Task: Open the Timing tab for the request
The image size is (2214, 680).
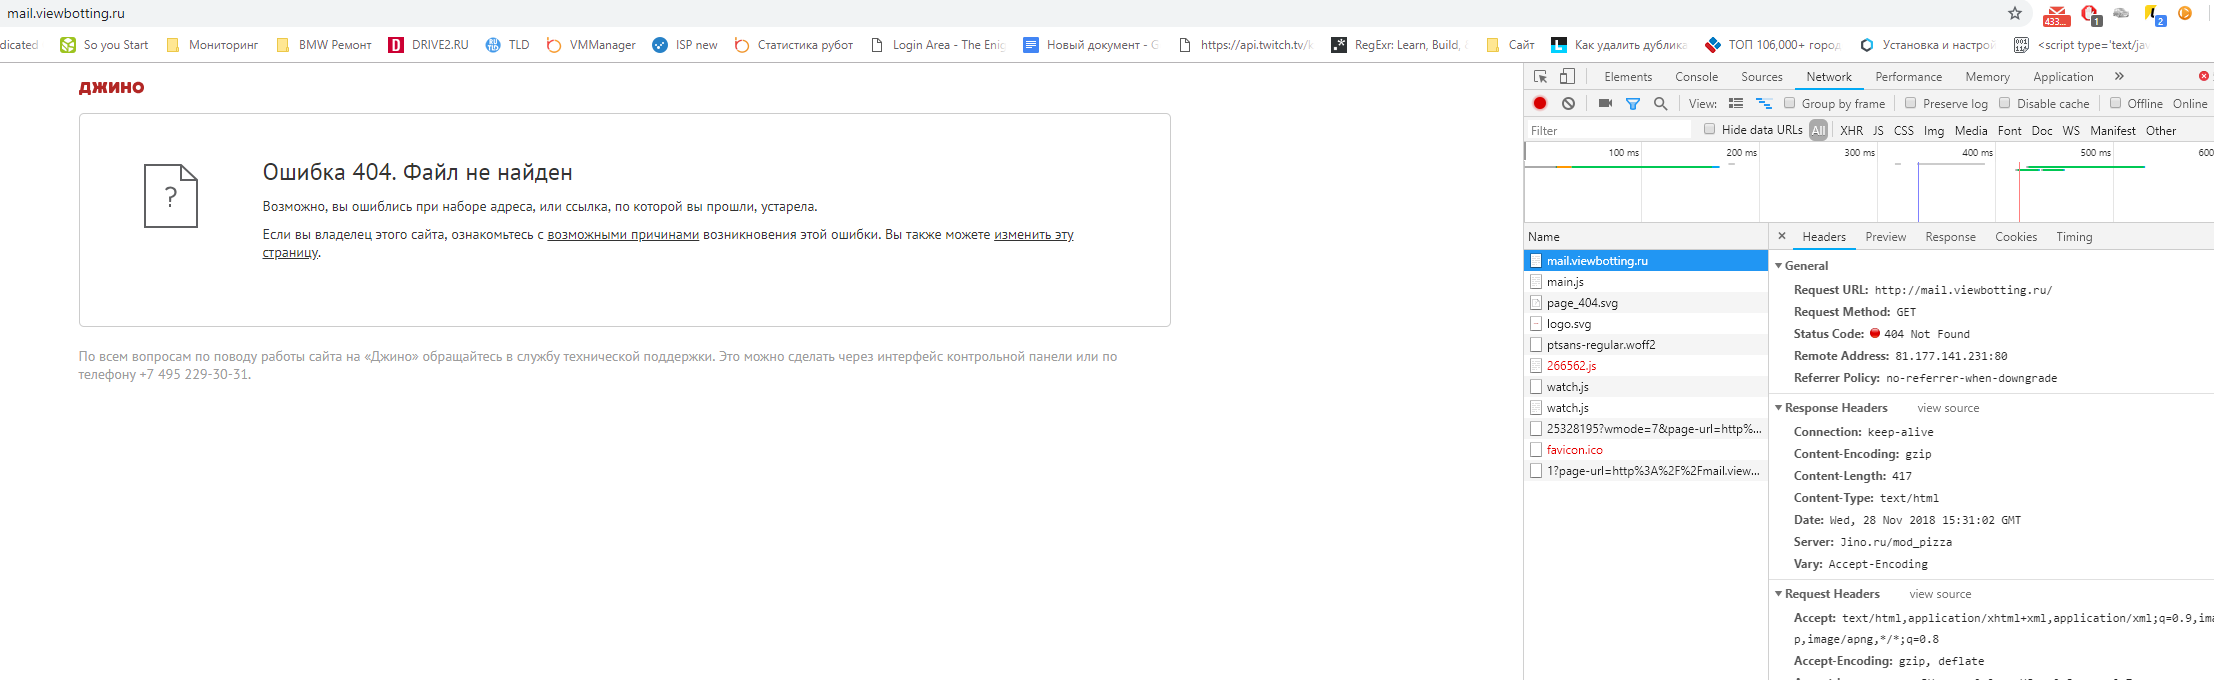Action: click(2073, 237)
